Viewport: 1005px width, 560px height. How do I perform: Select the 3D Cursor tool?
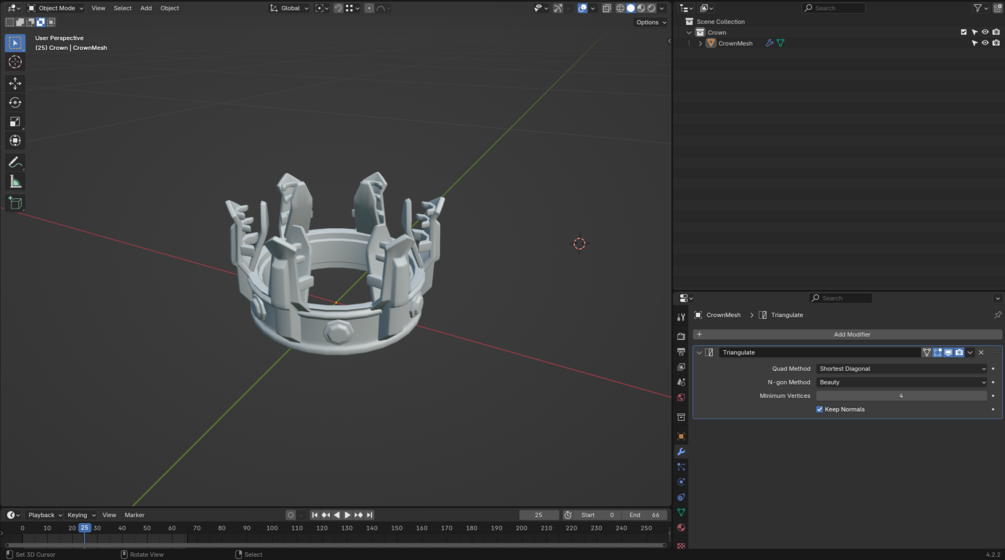click(15, 62)
